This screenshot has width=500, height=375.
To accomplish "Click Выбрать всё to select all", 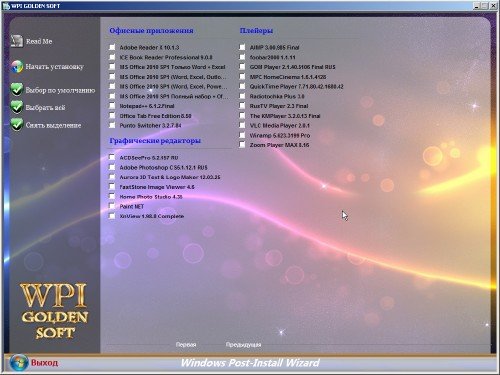I will [x=45, y=108].
